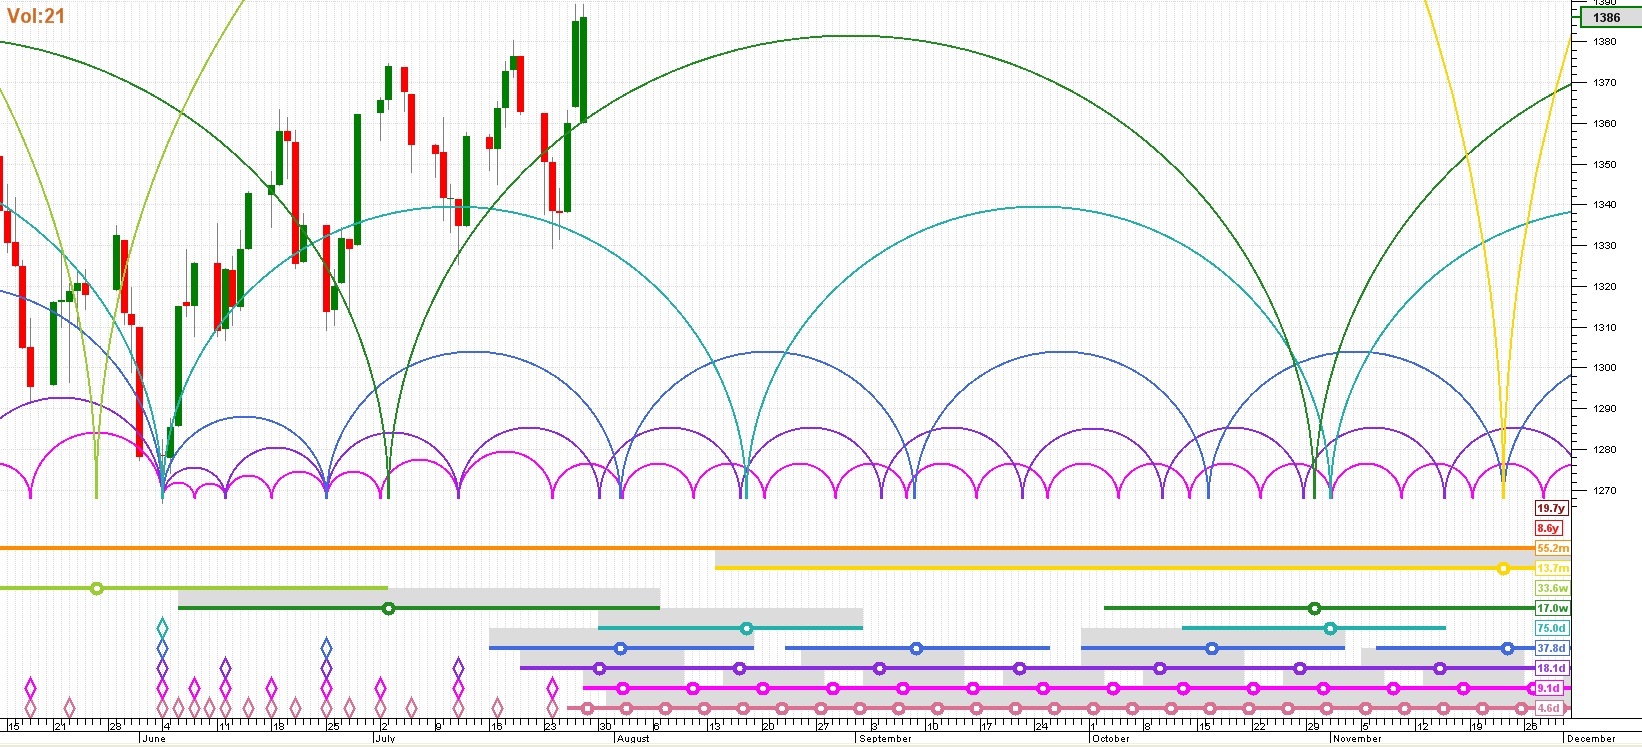This screenshot has height=747, width=1642.
Task: Select the pink 4.6d cycle label
Action: [x=1549, y=709]
